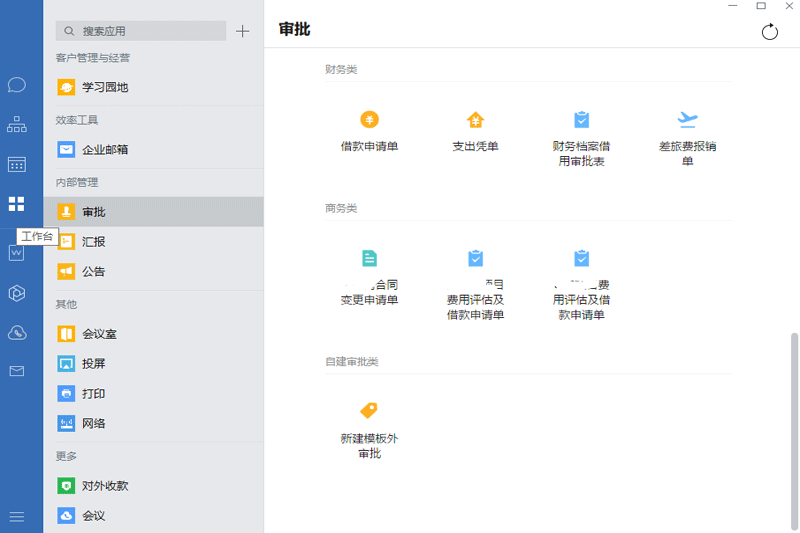Open the 差旅费报销单 airplane icon

point(687,121)
